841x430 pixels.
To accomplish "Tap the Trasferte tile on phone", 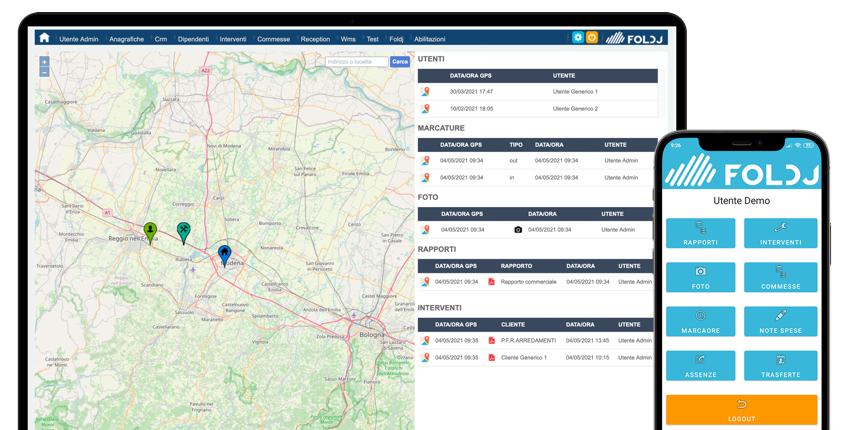I will (780, 365).
